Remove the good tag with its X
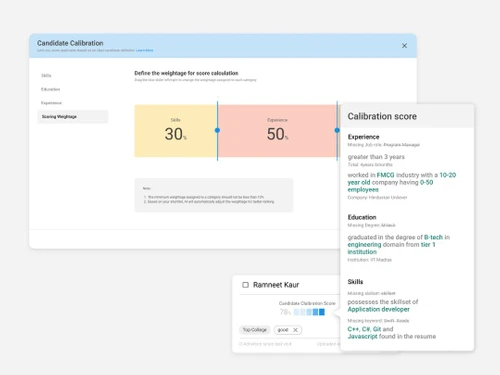500x375 pixels. coord(295,330)
